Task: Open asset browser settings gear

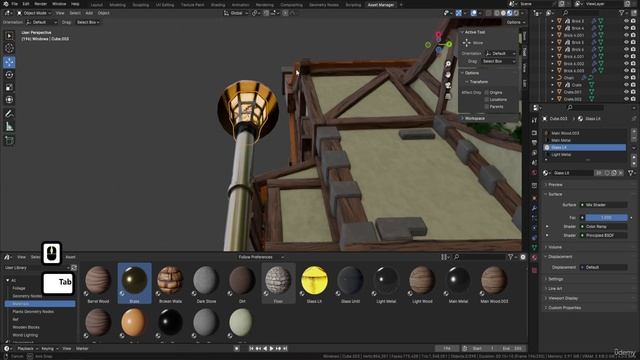Action: click(x=523, y=257)
